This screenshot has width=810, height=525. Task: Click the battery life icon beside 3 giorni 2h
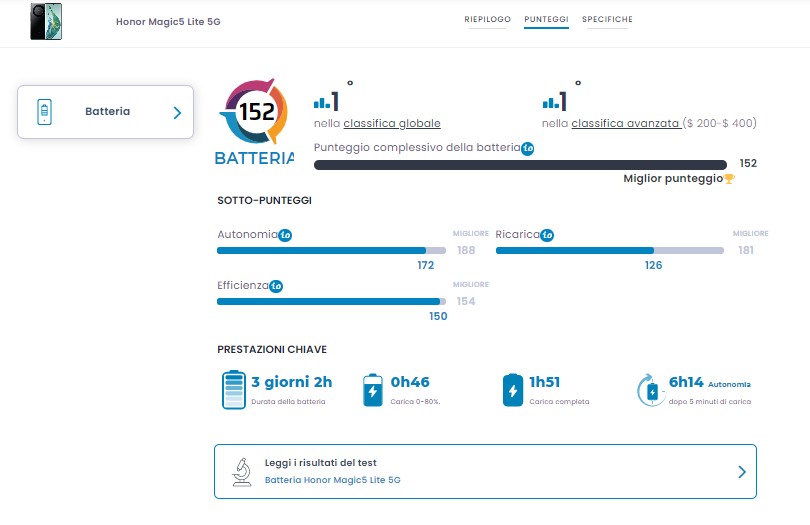233,389
